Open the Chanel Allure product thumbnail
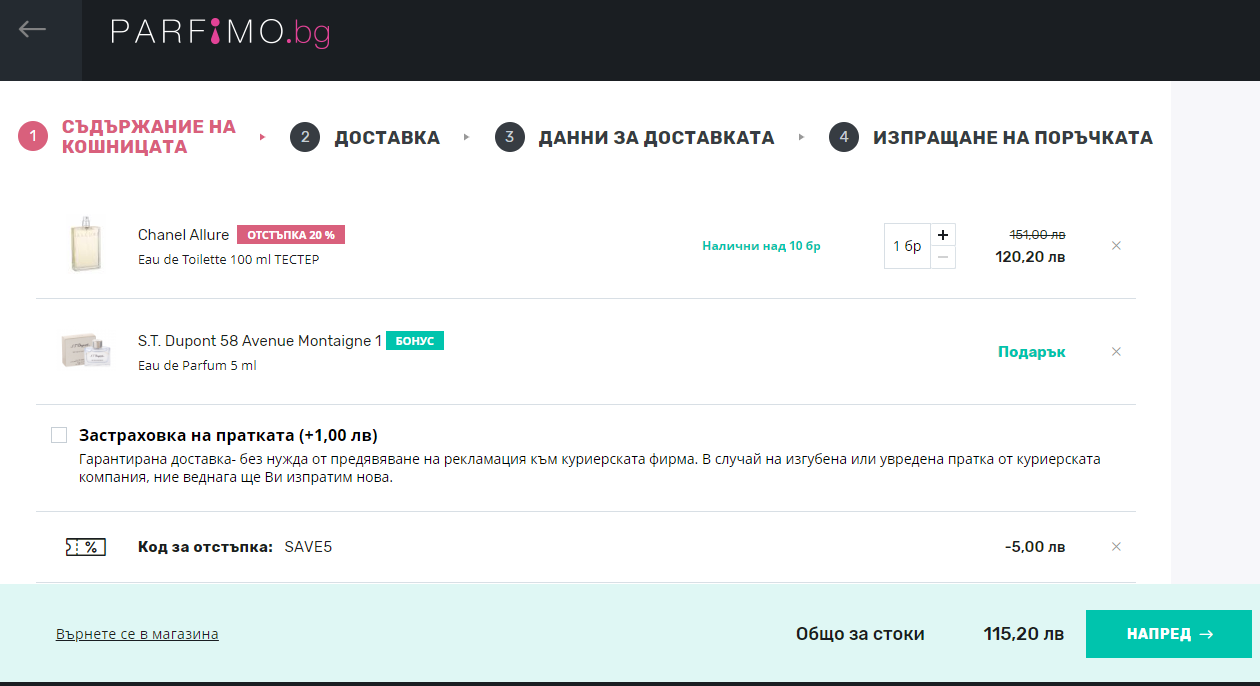1260x686 pixels. (x=85, y=245)
